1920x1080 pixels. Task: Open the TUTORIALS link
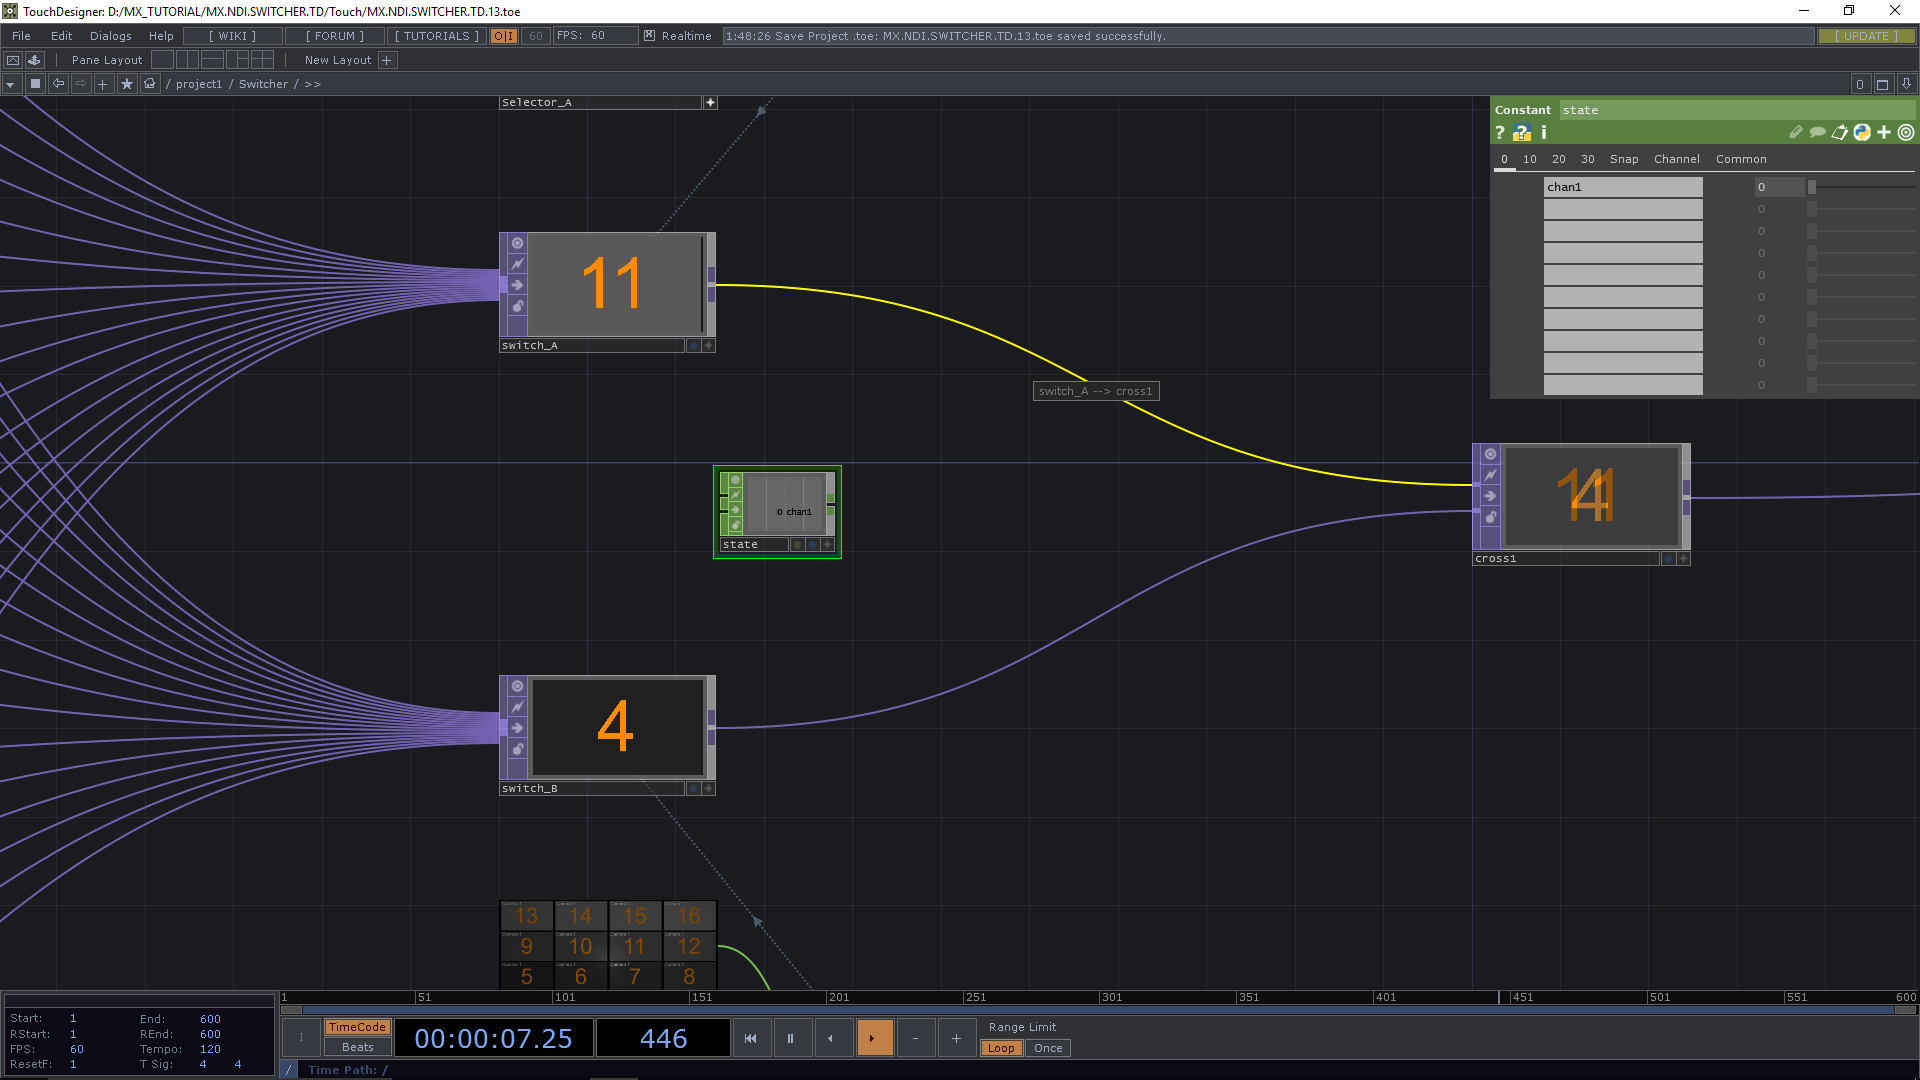point(437,35)
